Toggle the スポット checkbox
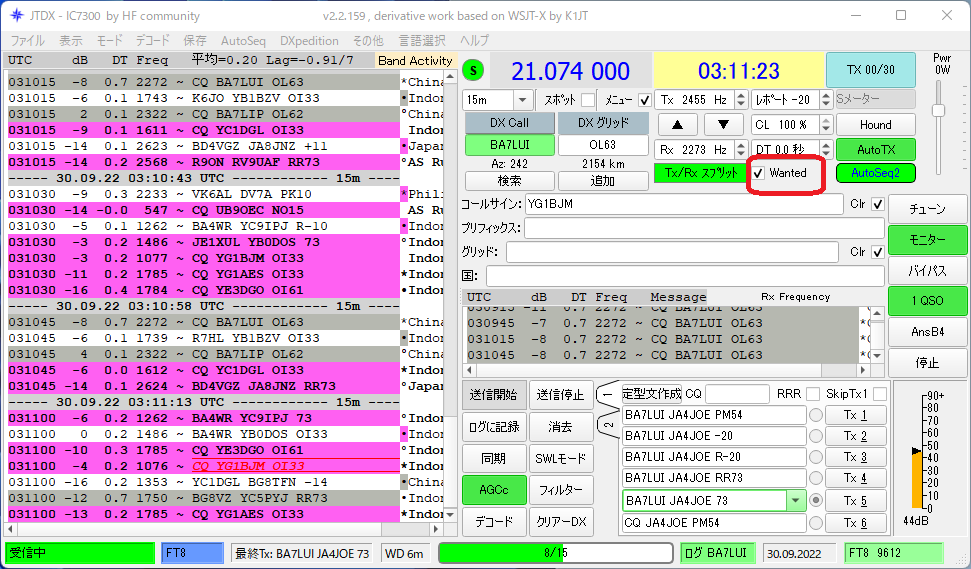 [588, 100]
